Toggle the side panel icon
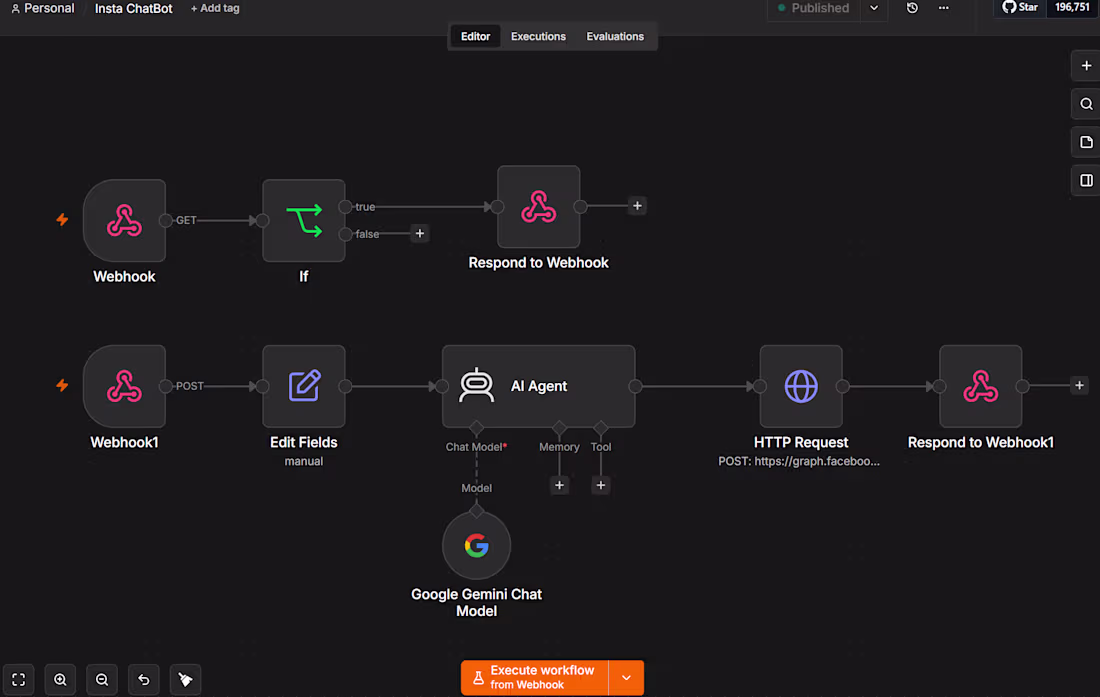Screen dimensions: 1100x697 point(1086,180)
